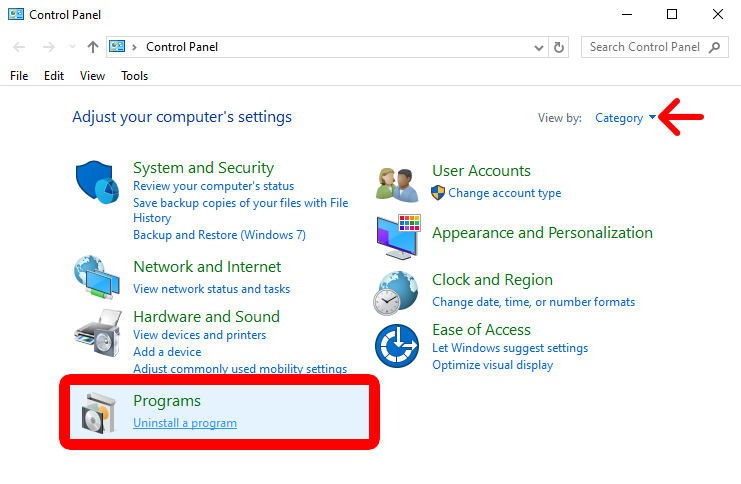
Task: Open the File menu
Action: (x=19, y=76)
